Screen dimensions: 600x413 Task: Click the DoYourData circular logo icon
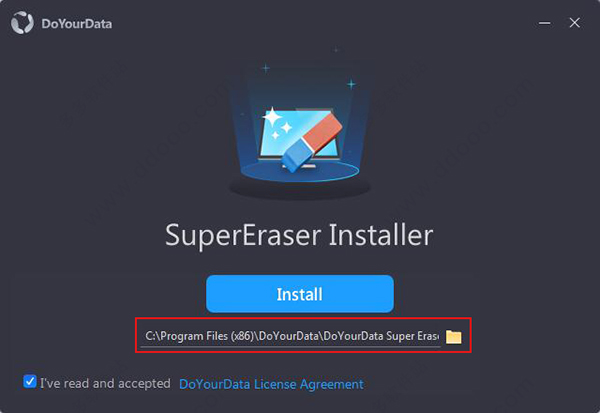(22, 23)
